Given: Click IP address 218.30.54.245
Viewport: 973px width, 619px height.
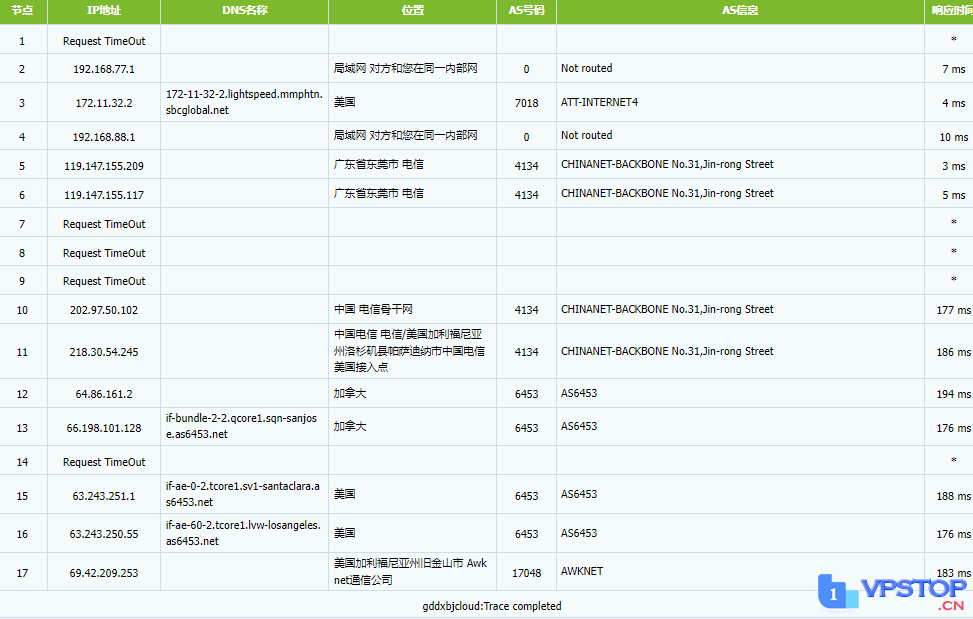Looking at the screenshot, I should point(103,352).
